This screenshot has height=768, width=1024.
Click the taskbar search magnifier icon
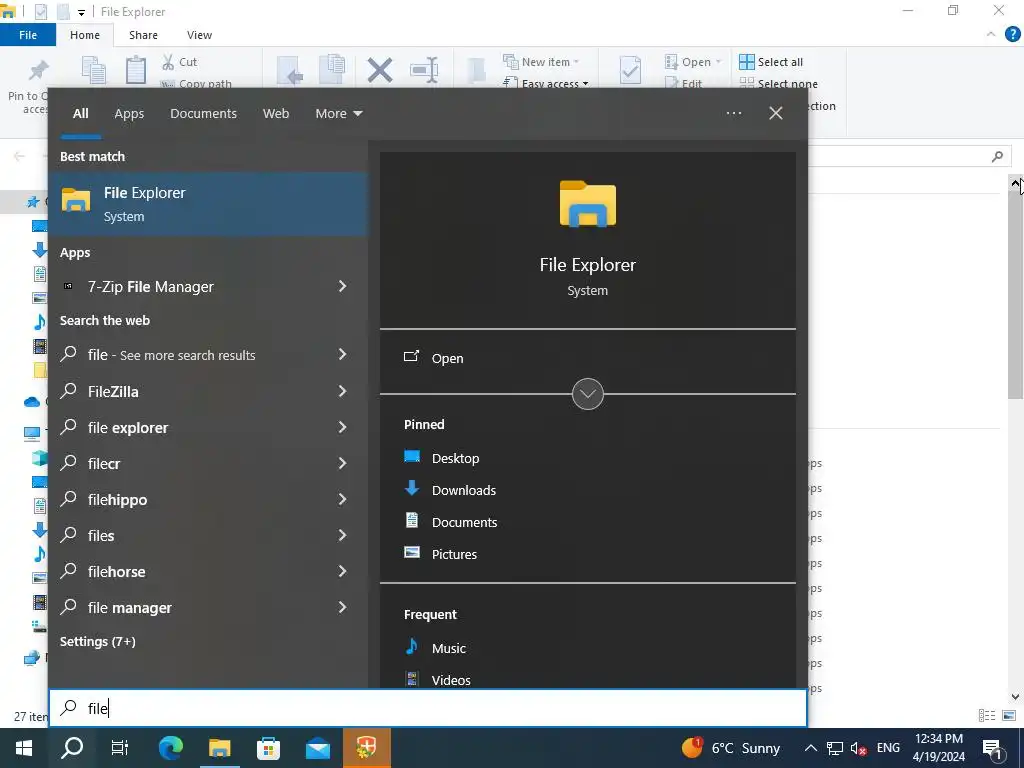click(72, 748)
